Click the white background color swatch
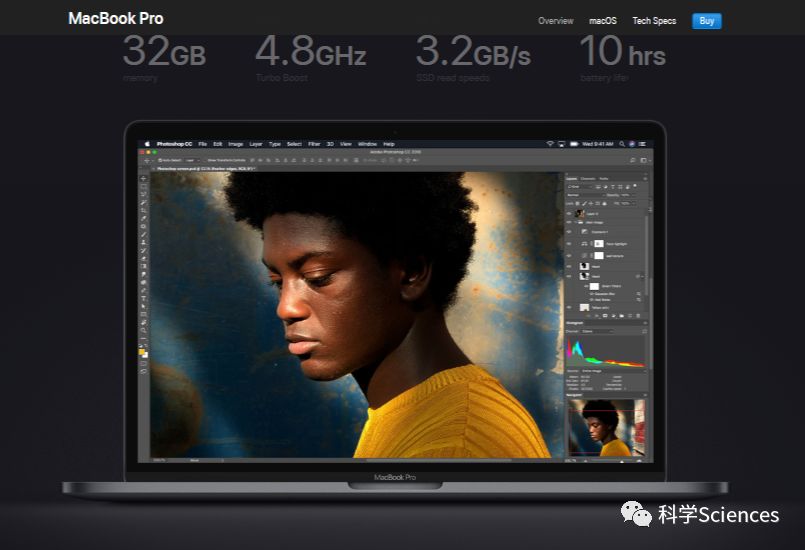The height and width of the screenshot is (550, 805). tap(145, 355)
